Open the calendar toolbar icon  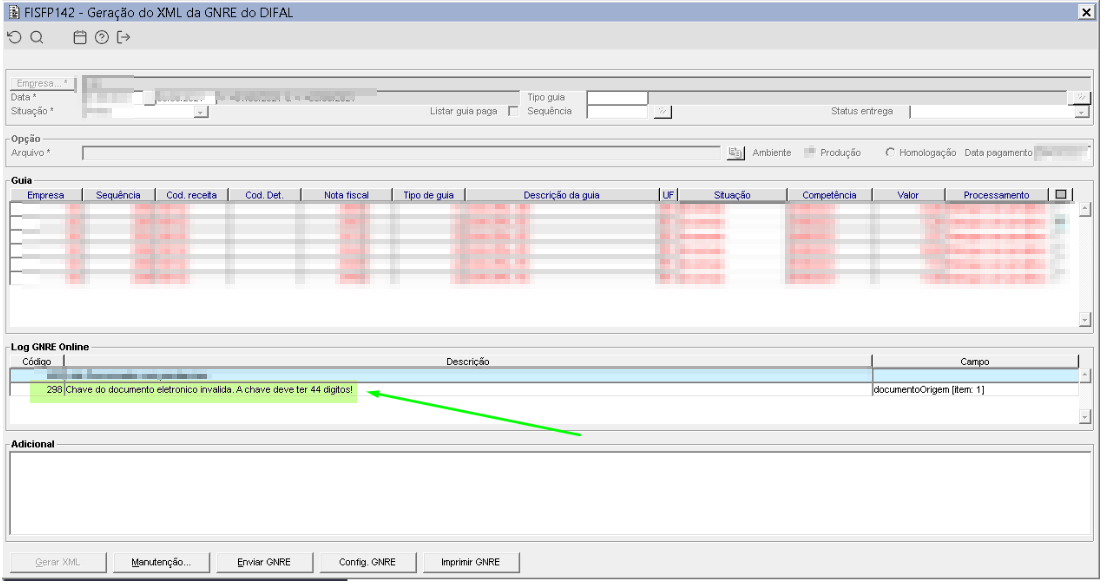pyautogui.click(x=80, y=37)
